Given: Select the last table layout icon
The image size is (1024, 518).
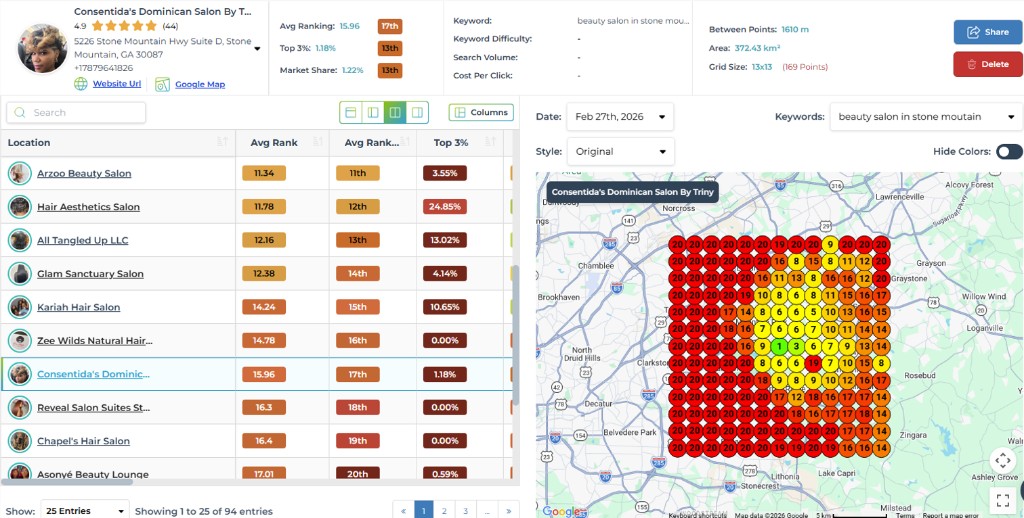Looking at the screenshot, I should (x=417, y=112).
